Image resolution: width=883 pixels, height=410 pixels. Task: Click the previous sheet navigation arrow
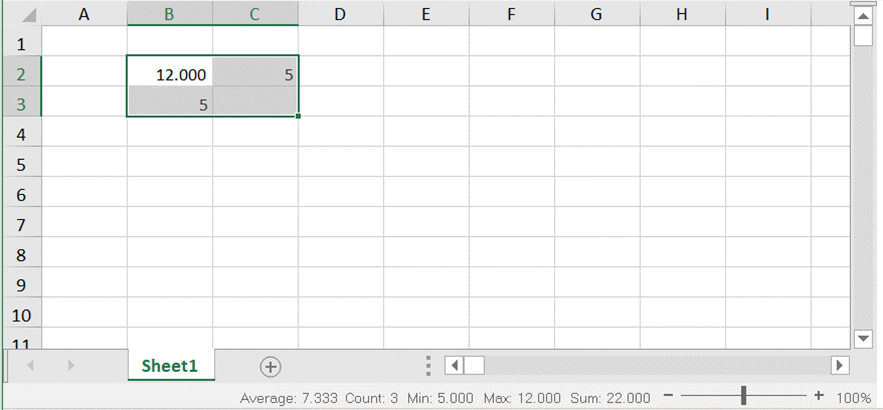coord(30,366)
